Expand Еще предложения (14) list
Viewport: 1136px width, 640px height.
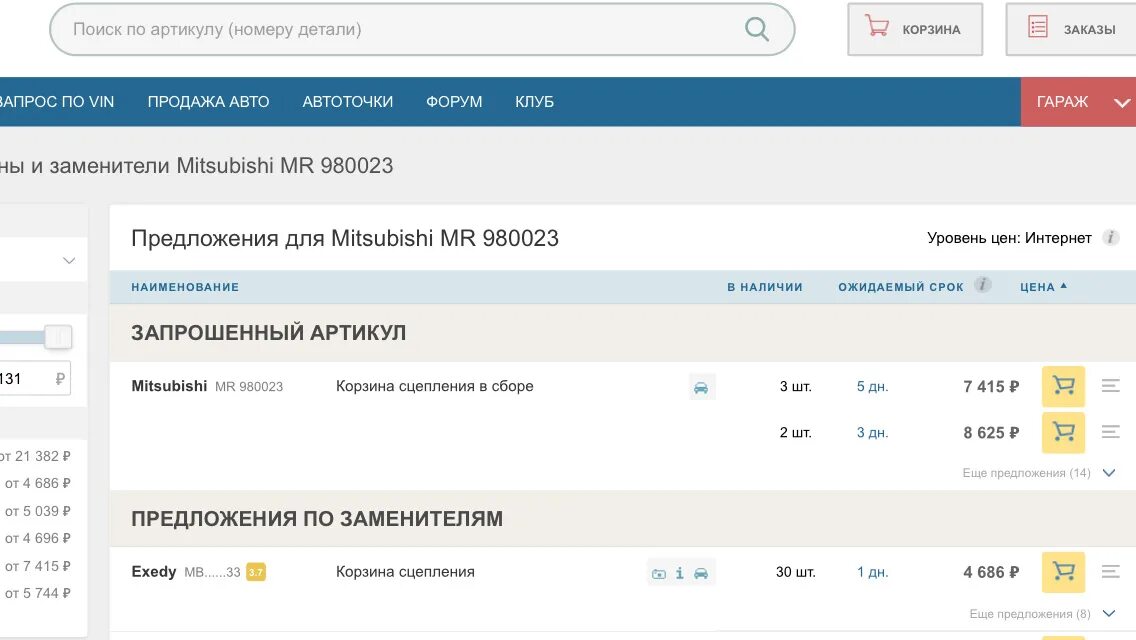[1038, 473]
